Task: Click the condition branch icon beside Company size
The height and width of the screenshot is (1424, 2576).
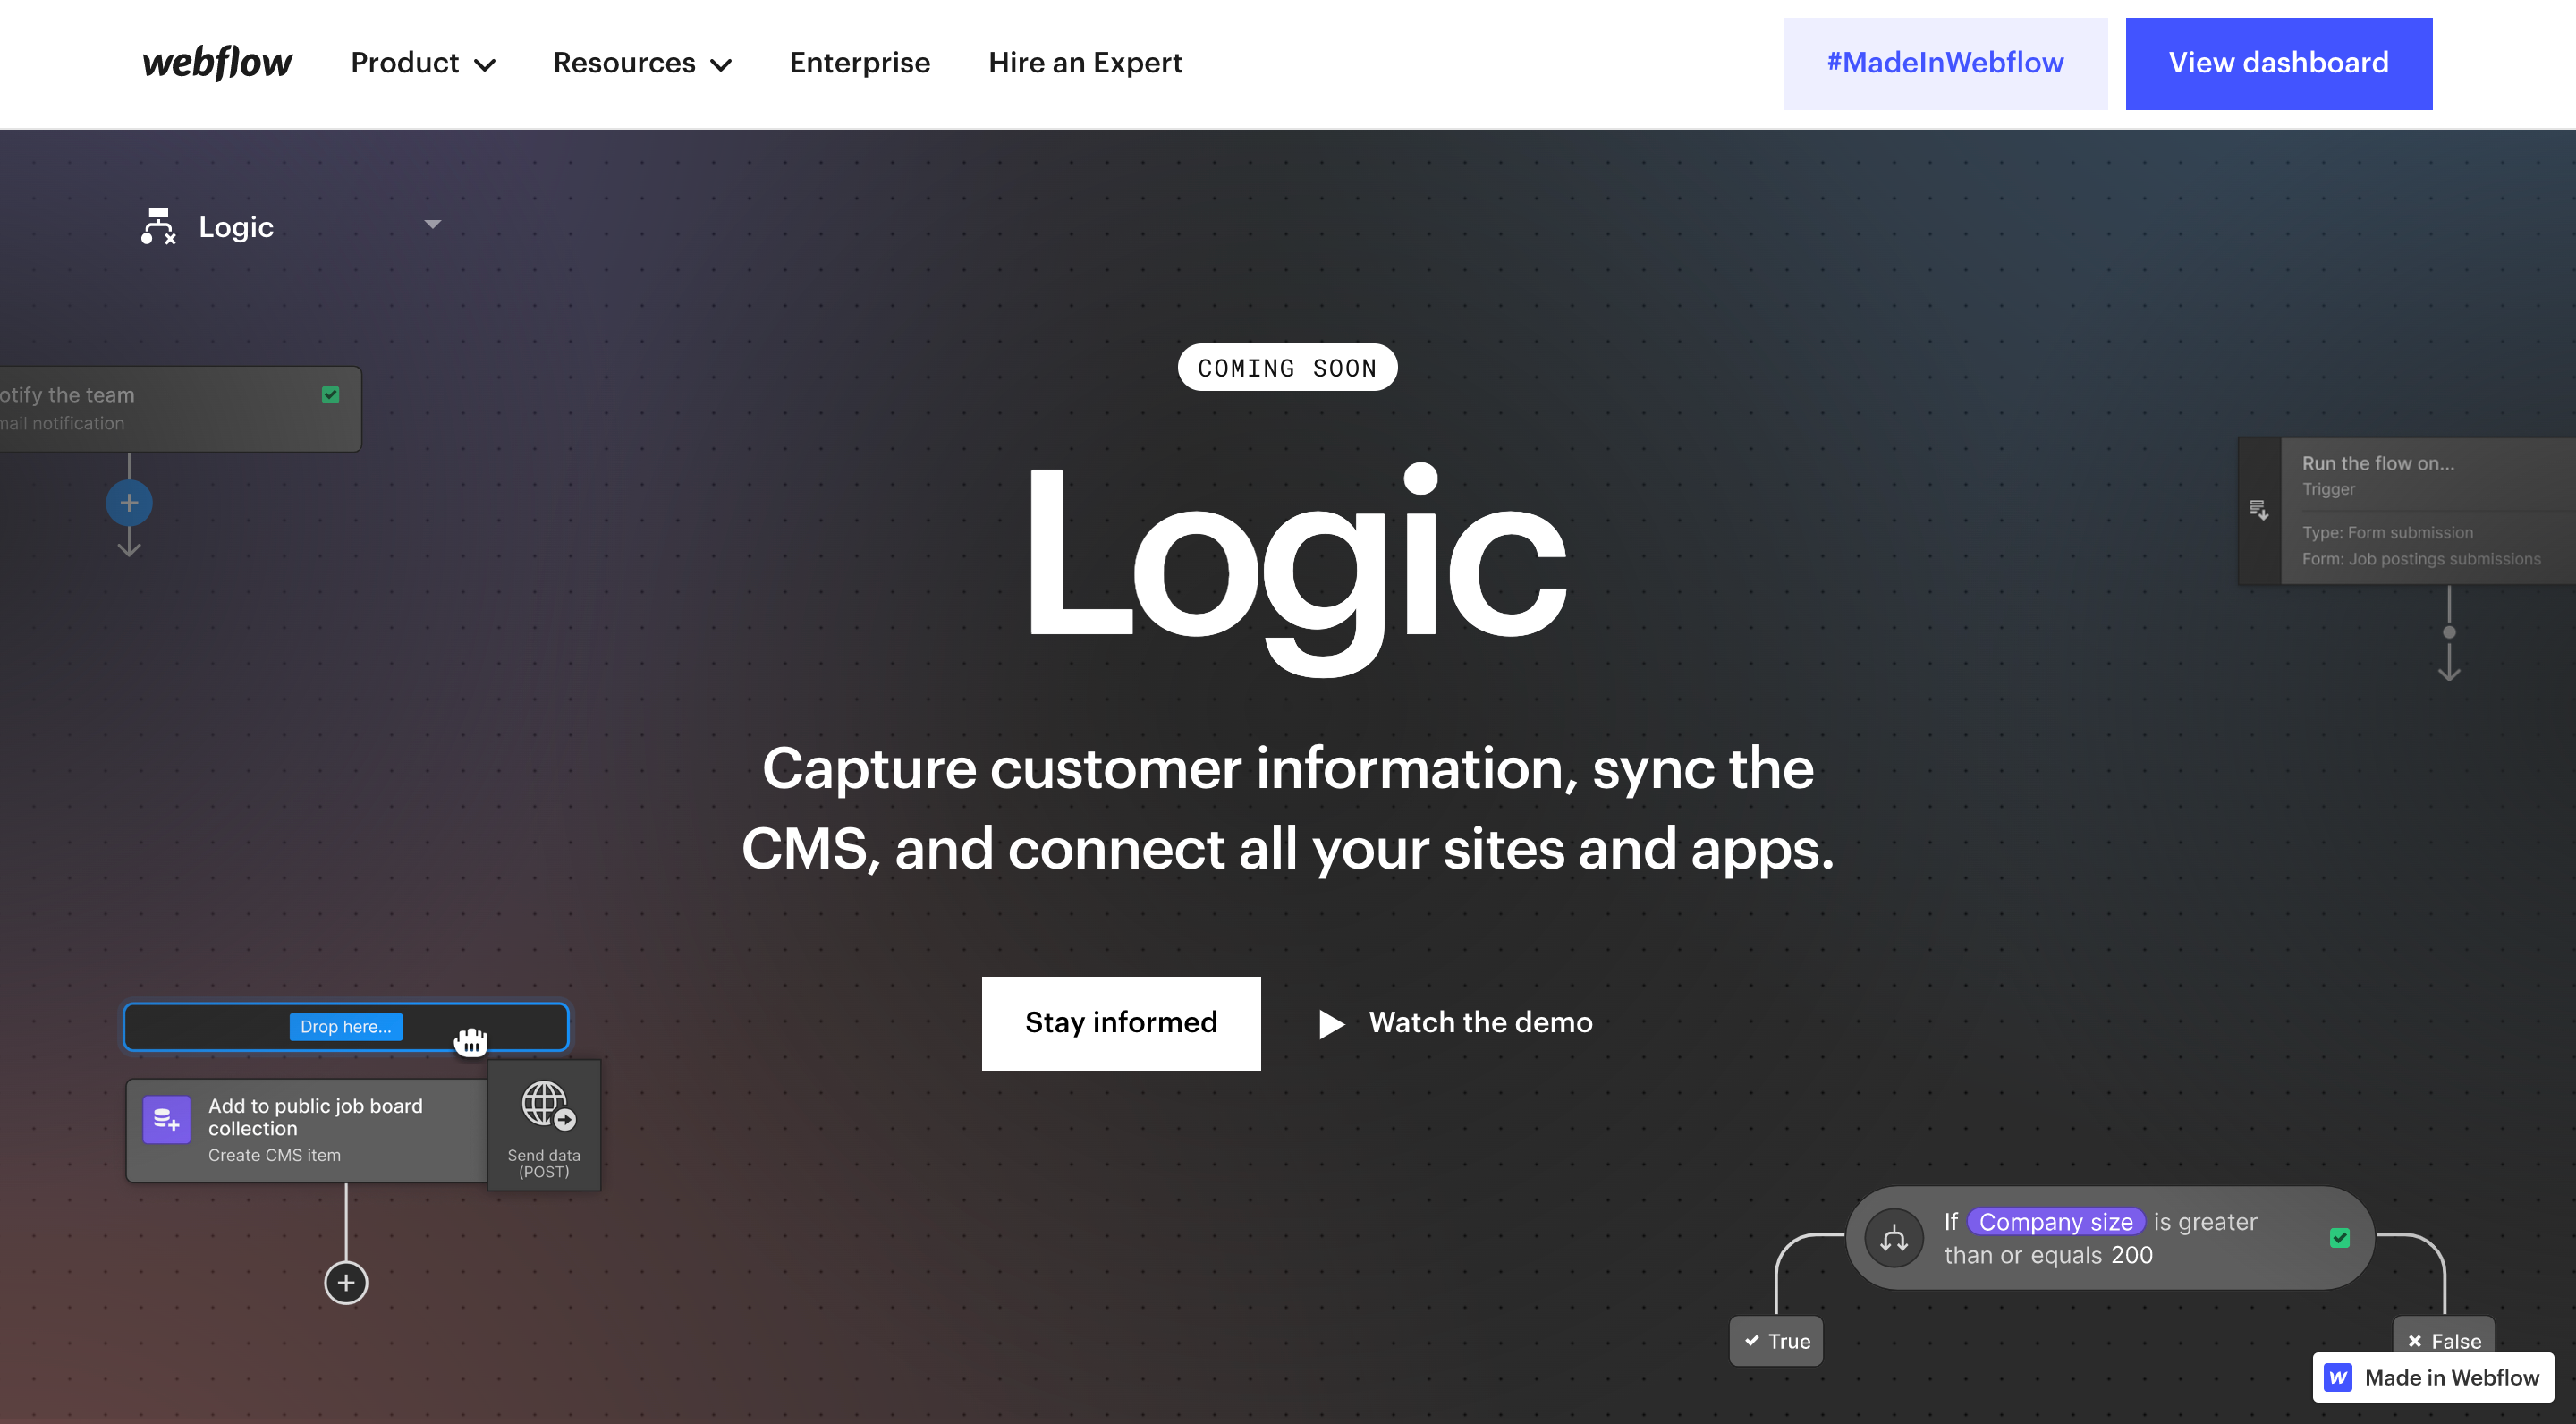Action: 1893,1239
